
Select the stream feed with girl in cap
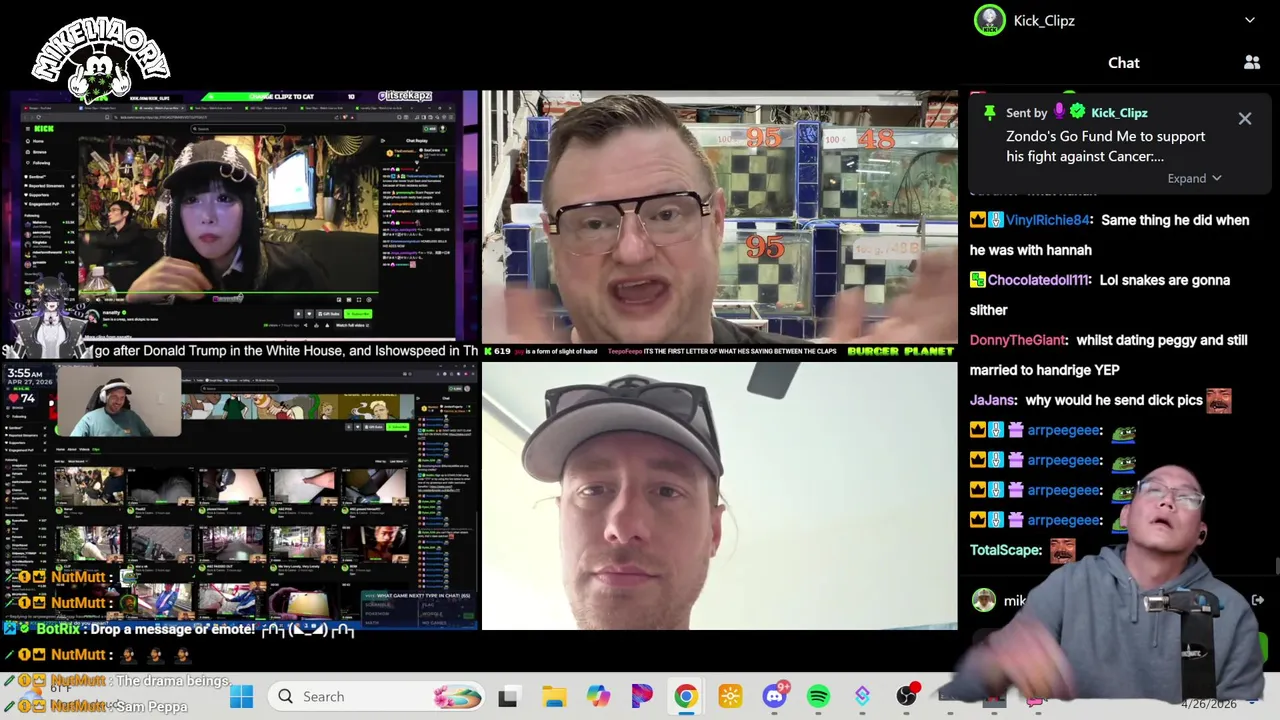pos(244,216)
